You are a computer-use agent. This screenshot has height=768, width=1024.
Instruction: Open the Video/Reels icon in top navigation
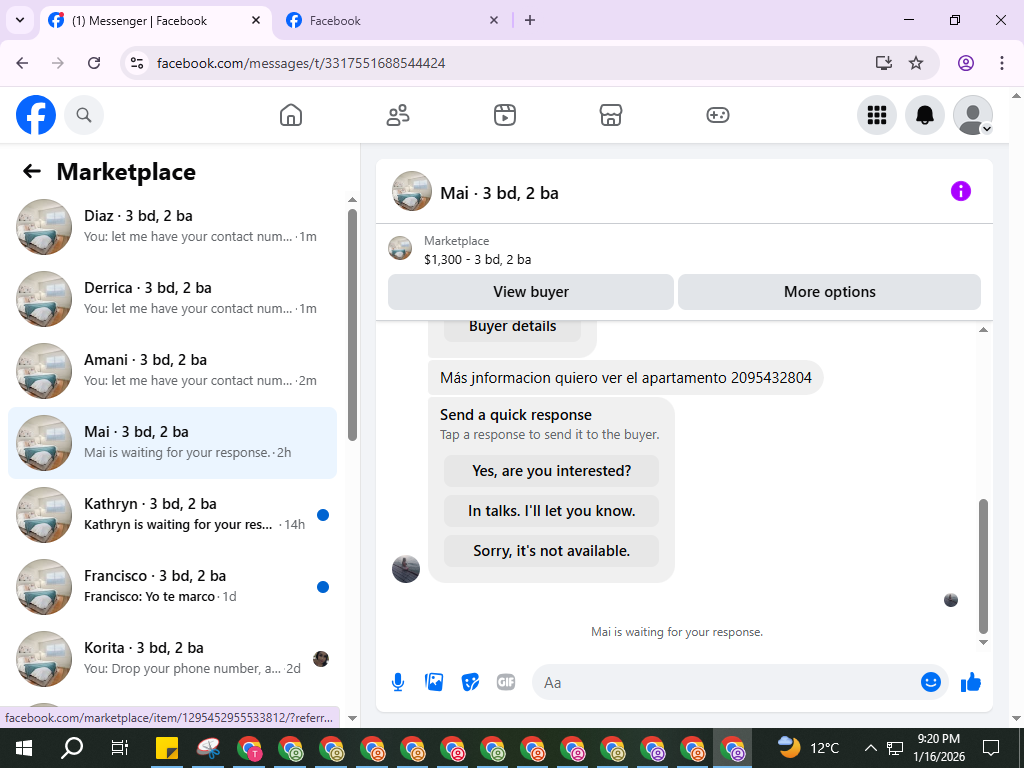pyautogui.click(x=504, y=115)
